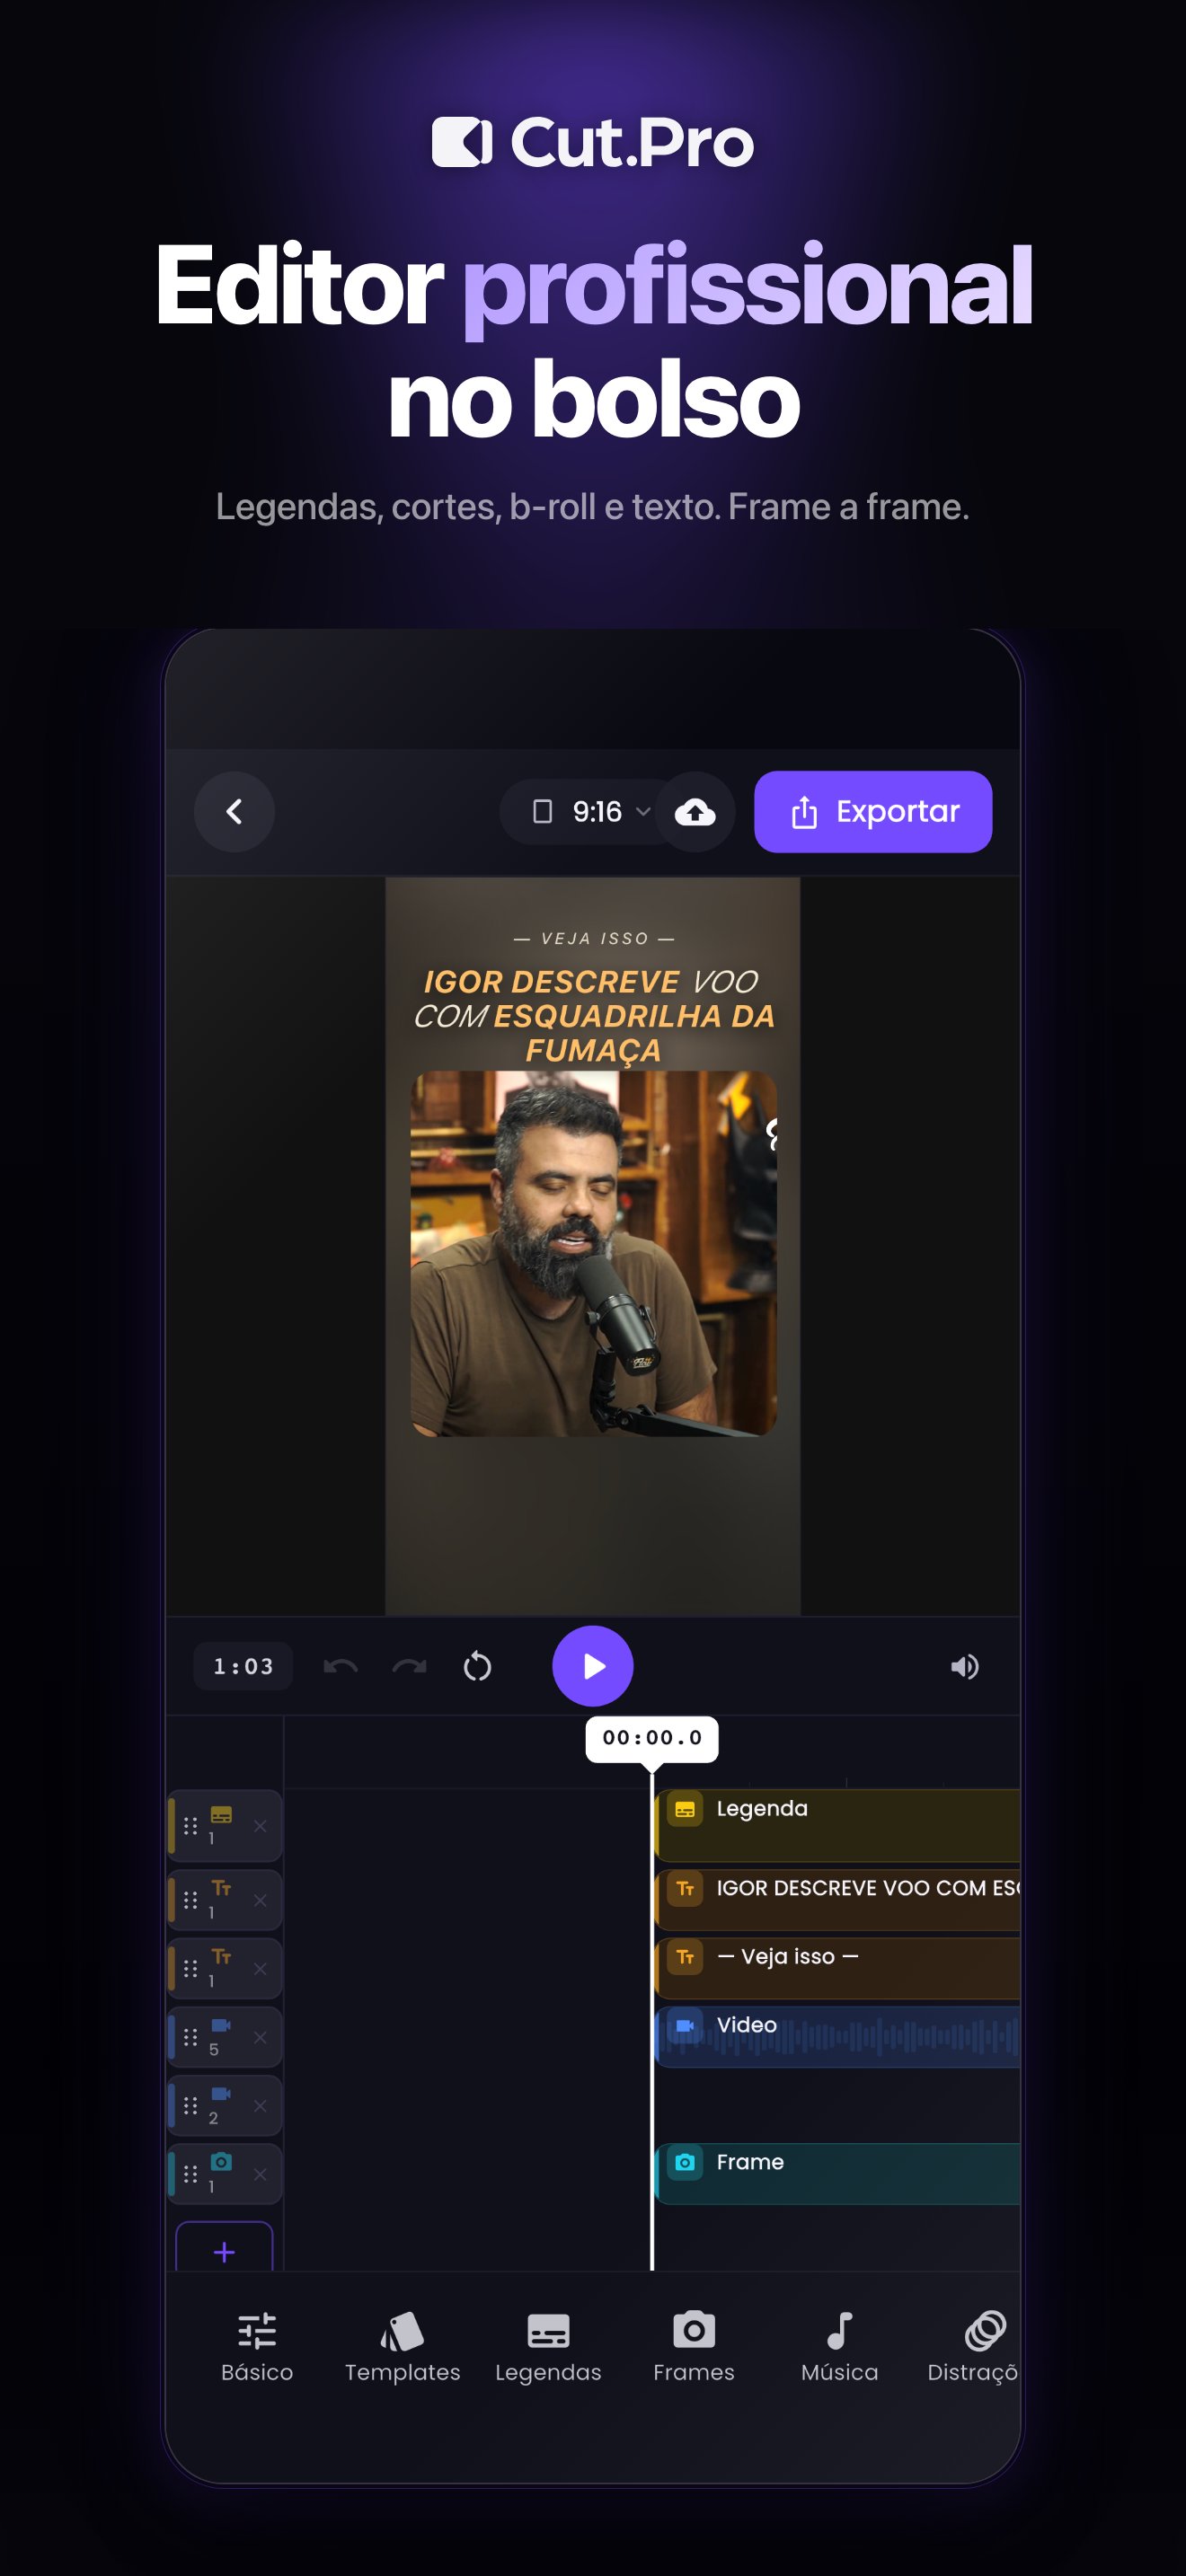Click the Cut.Pro logo
This screenshot has height=2576, width=1186.
click(x=593, y=142)
